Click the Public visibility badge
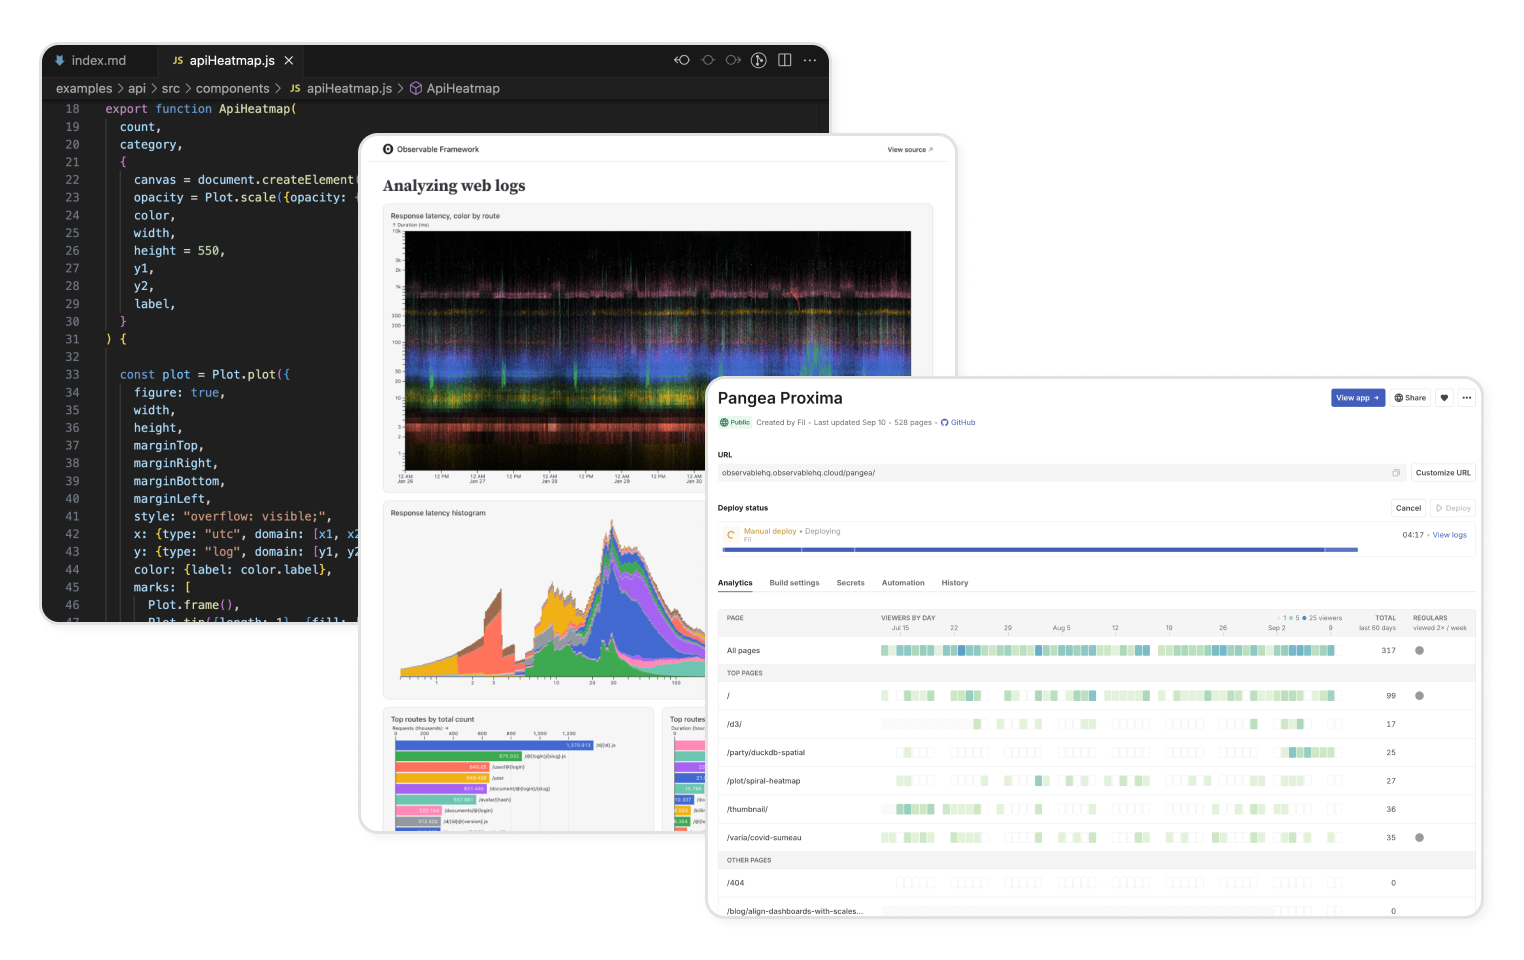This screenshot has height=960, width=1524. 735,422
